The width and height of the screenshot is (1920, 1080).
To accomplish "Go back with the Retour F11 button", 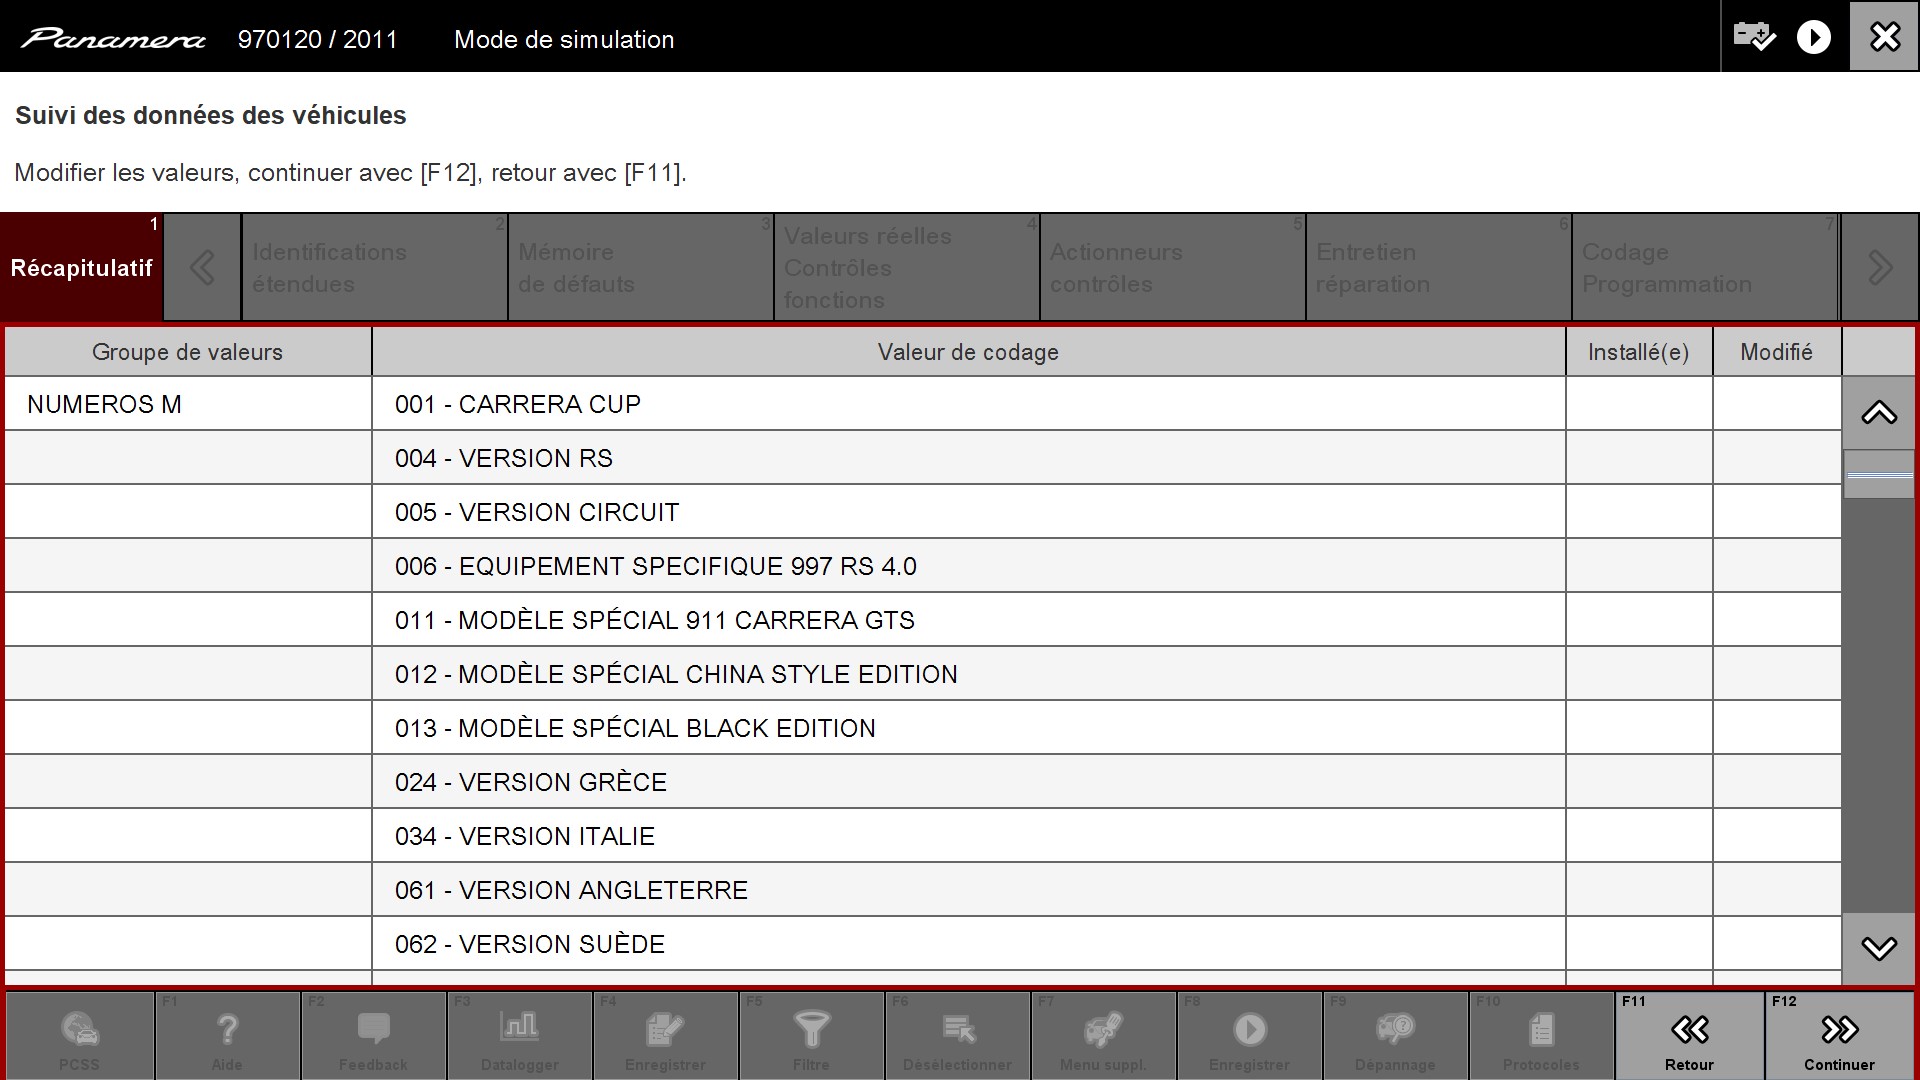I will click(x=1689, y=1036).
